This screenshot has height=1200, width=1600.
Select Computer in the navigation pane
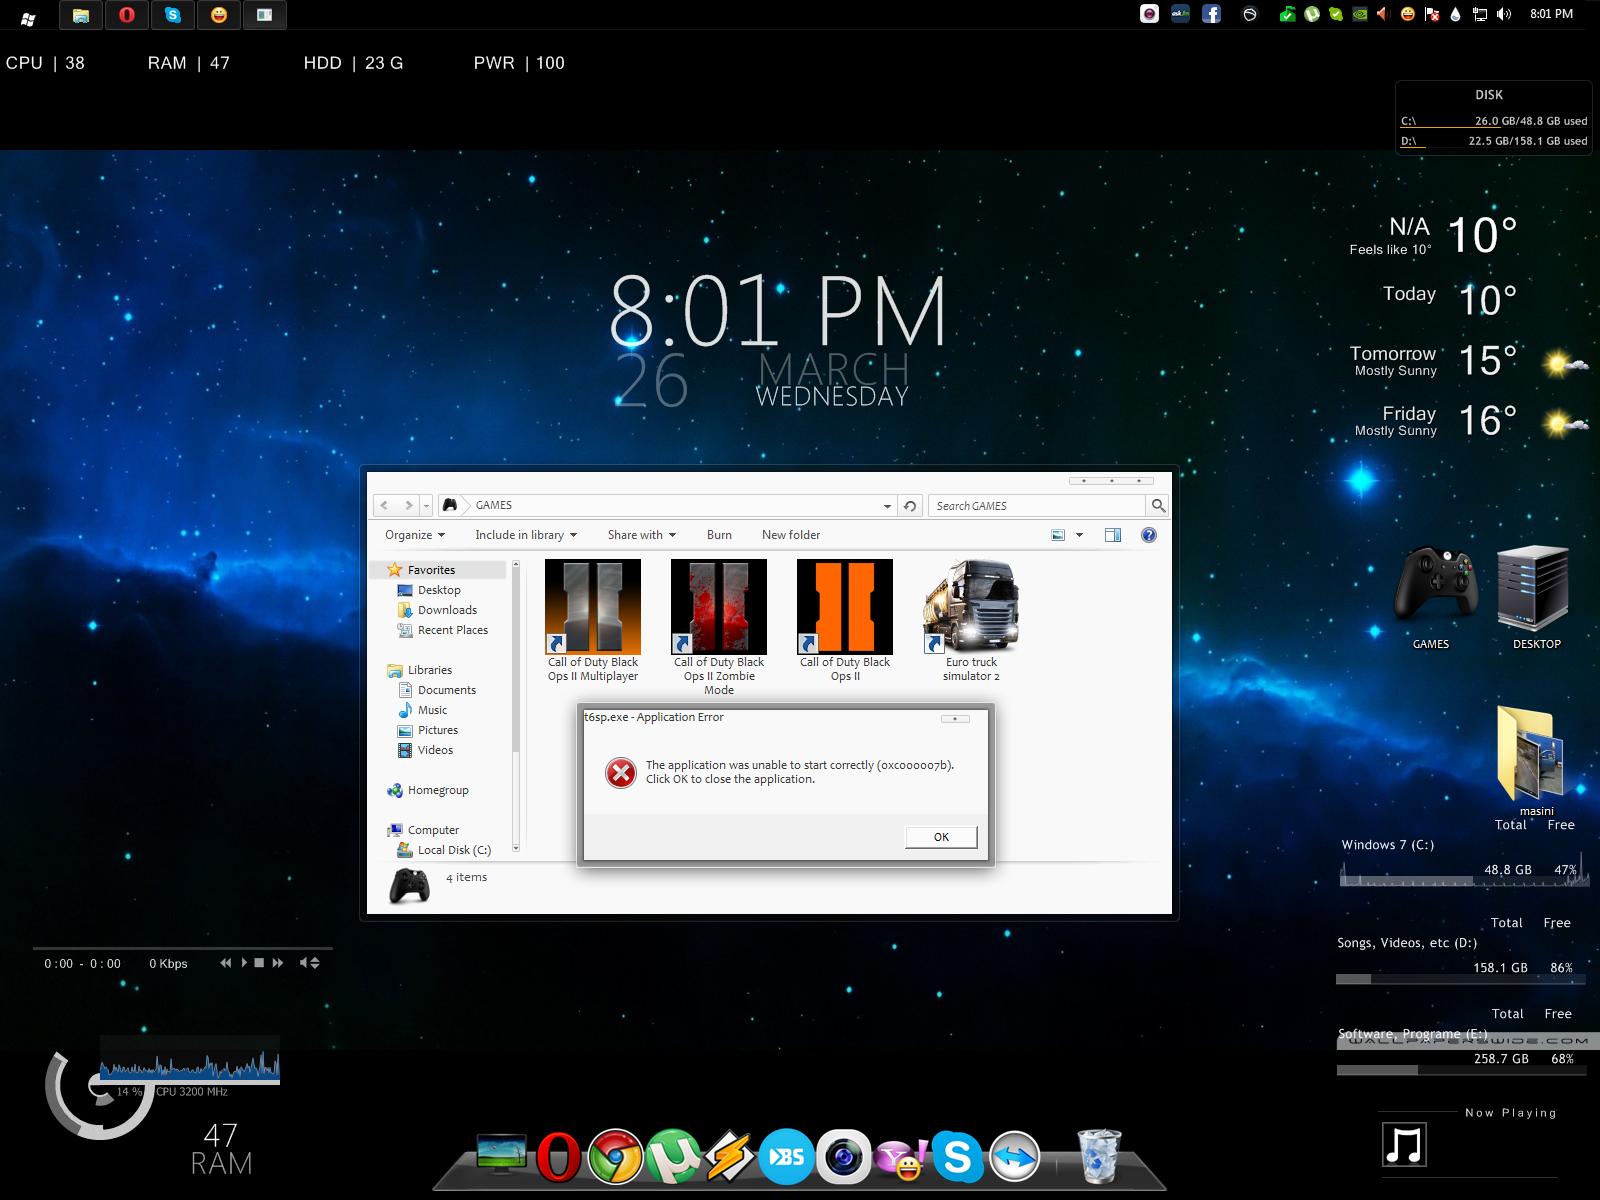click(x=433, y=830)
